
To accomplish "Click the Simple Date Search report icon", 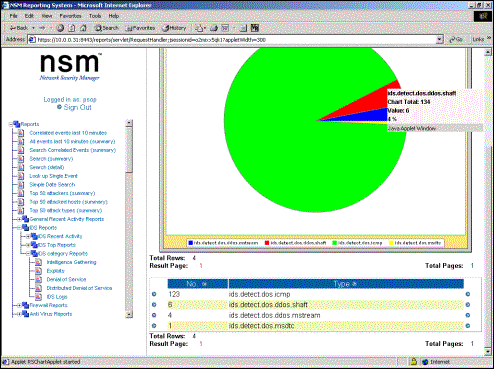I will coord(21,185).
